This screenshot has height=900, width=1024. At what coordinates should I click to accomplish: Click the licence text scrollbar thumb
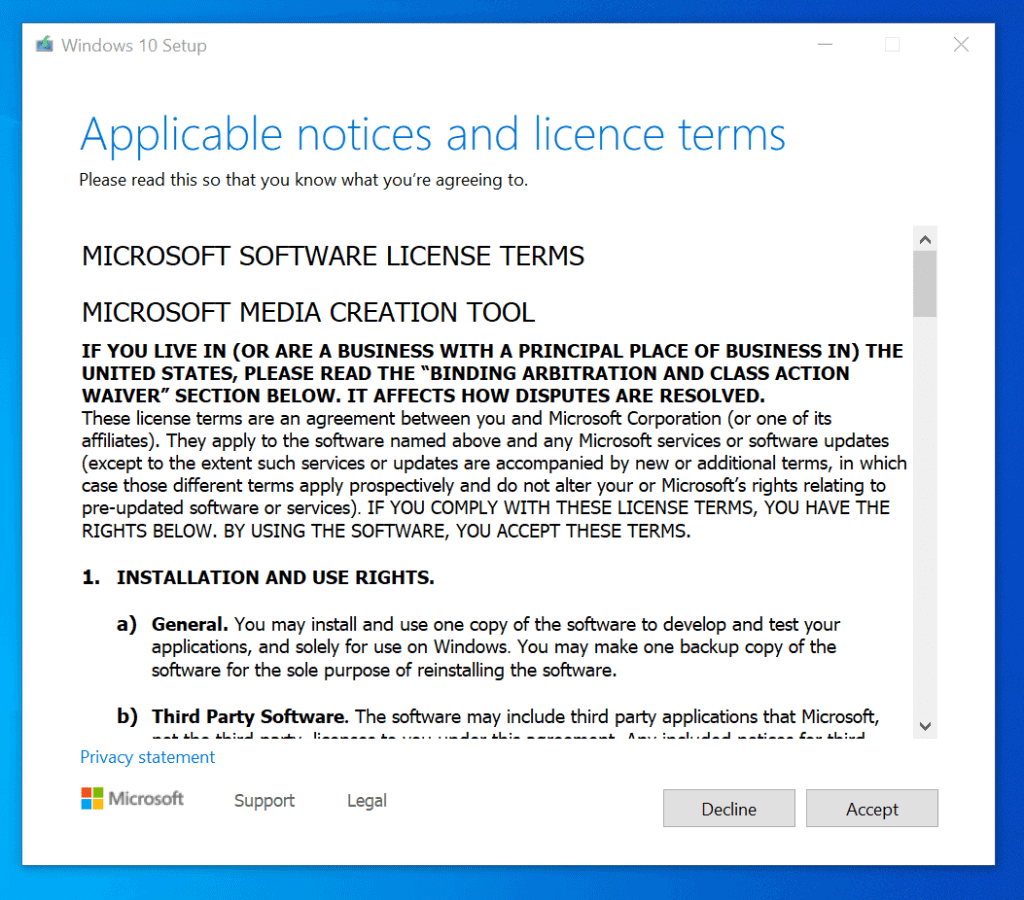click(925, 284)
